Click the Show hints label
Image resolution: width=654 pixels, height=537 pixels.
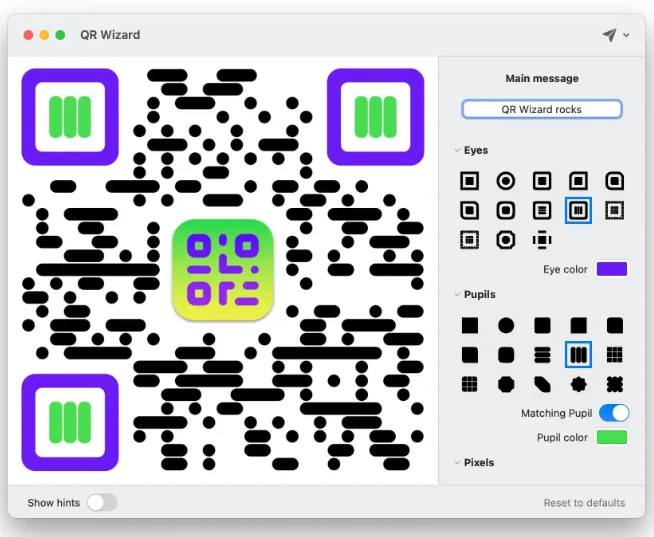(x=54, y=503)
